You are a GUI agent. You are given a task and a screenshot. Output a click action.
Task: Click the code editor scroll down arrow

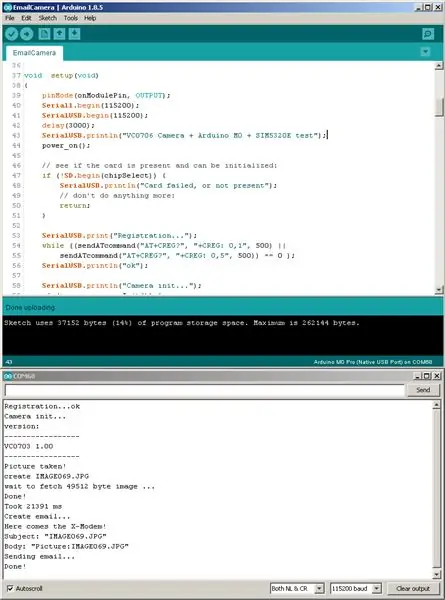439,290
